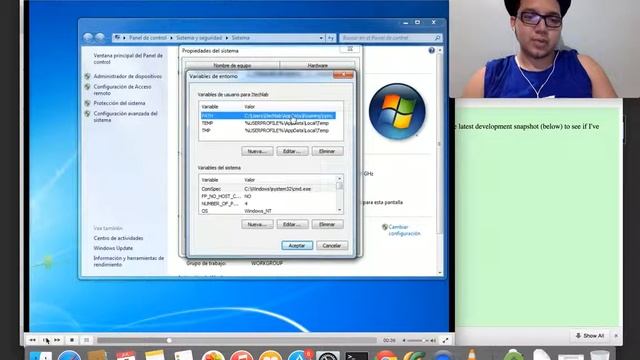This screenshot has width=640, height=360.
Task: Click the Buscar en el Panel de control field
Action: pos(391,38)
